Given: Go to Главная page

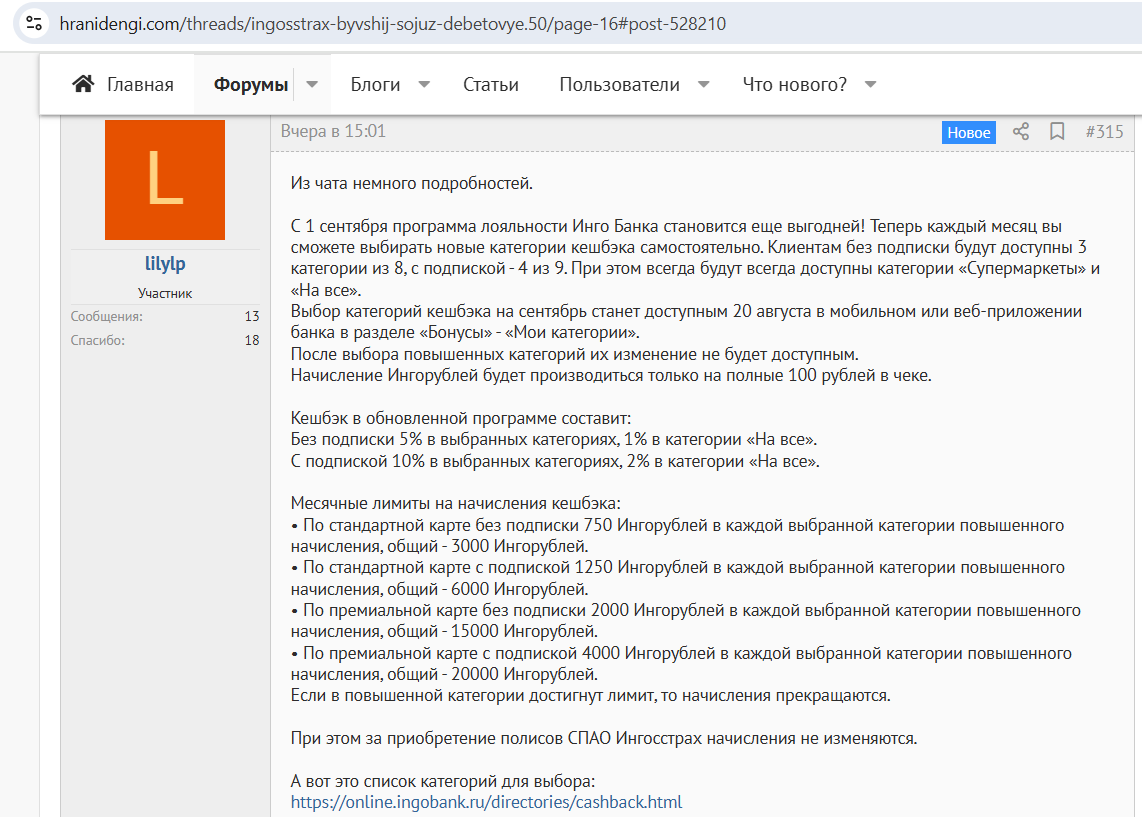Looking at the screenshot, I should point(140,84).
